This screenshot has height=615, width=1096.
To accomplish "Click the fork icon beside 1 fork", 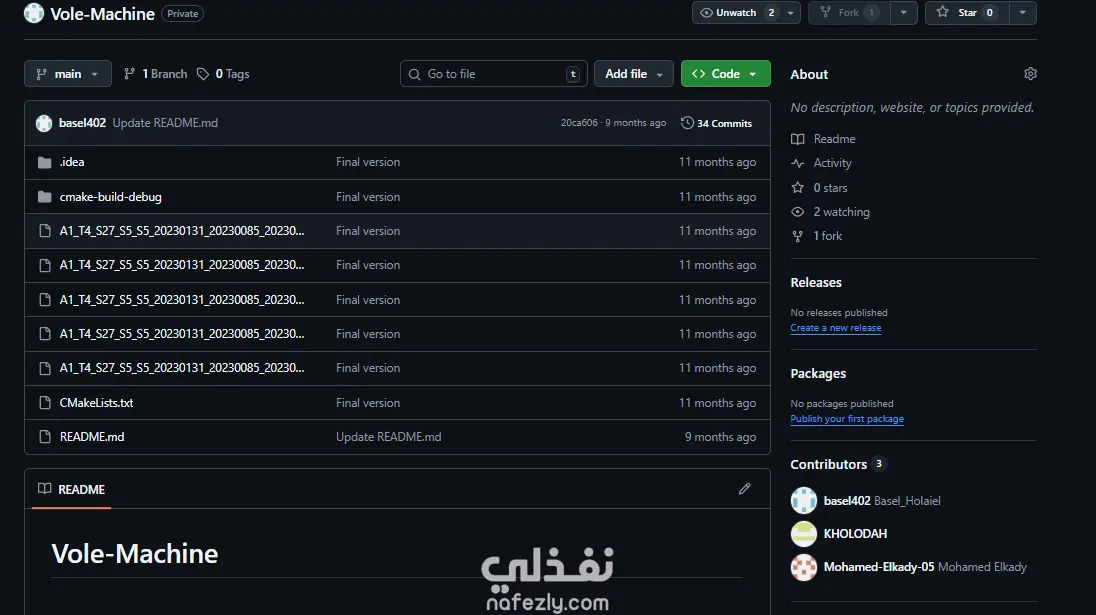I will tap(798, 236).
